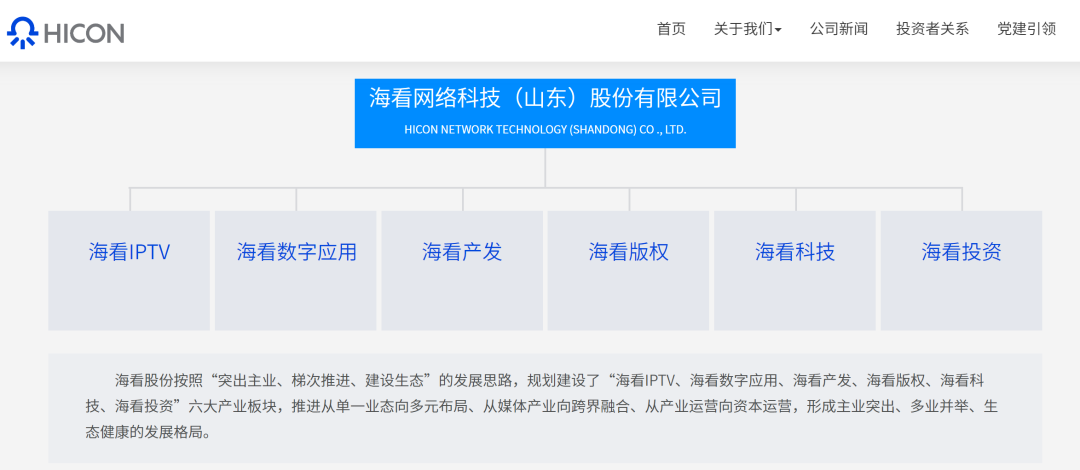Click the HICON logo text
1080x470 pixels.
(84, 33)
